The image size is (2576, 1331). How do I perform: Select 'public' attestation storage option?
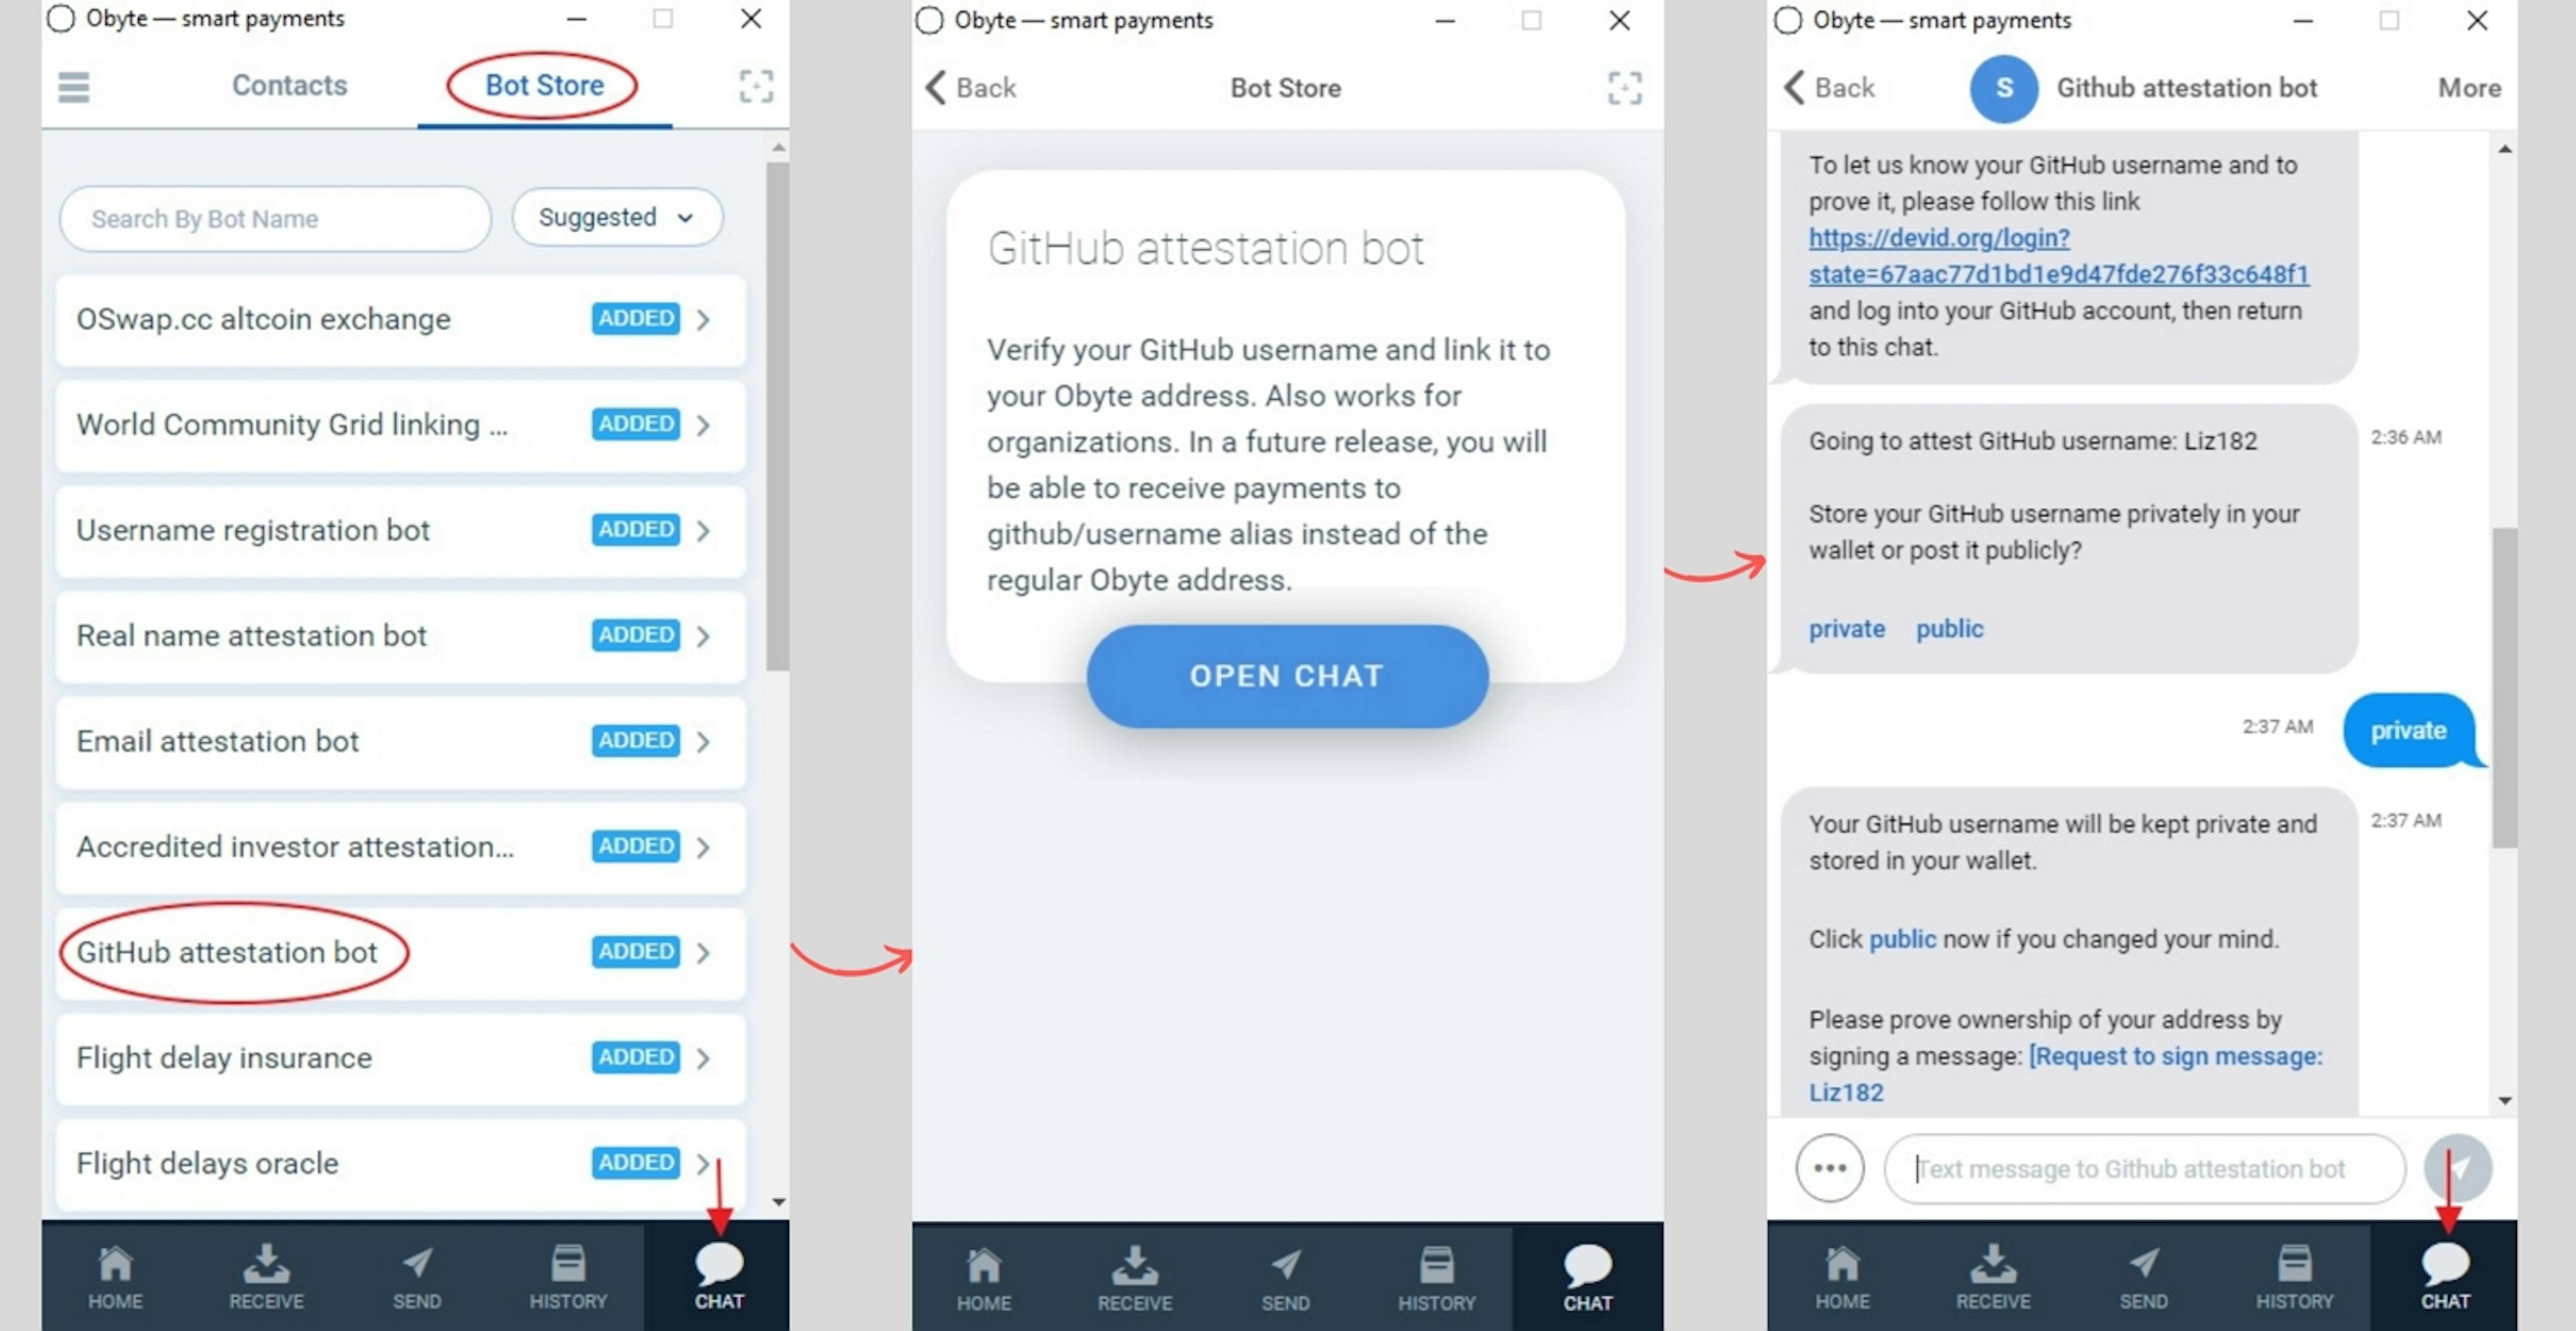point(1948,628)
